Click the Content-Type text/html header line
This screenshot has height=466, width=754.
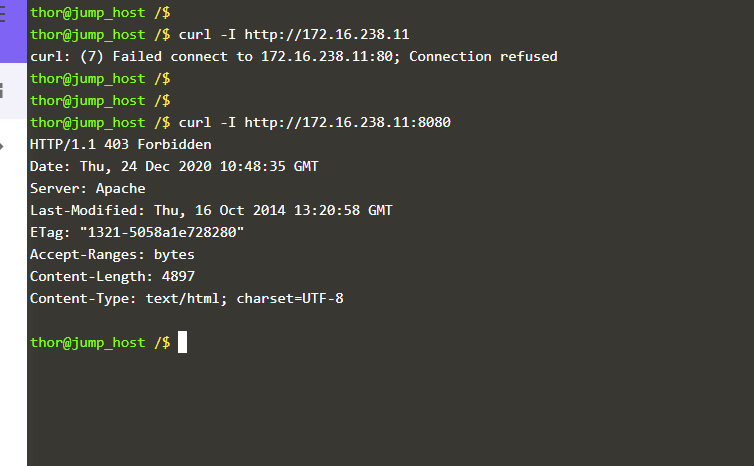point(186,298)
